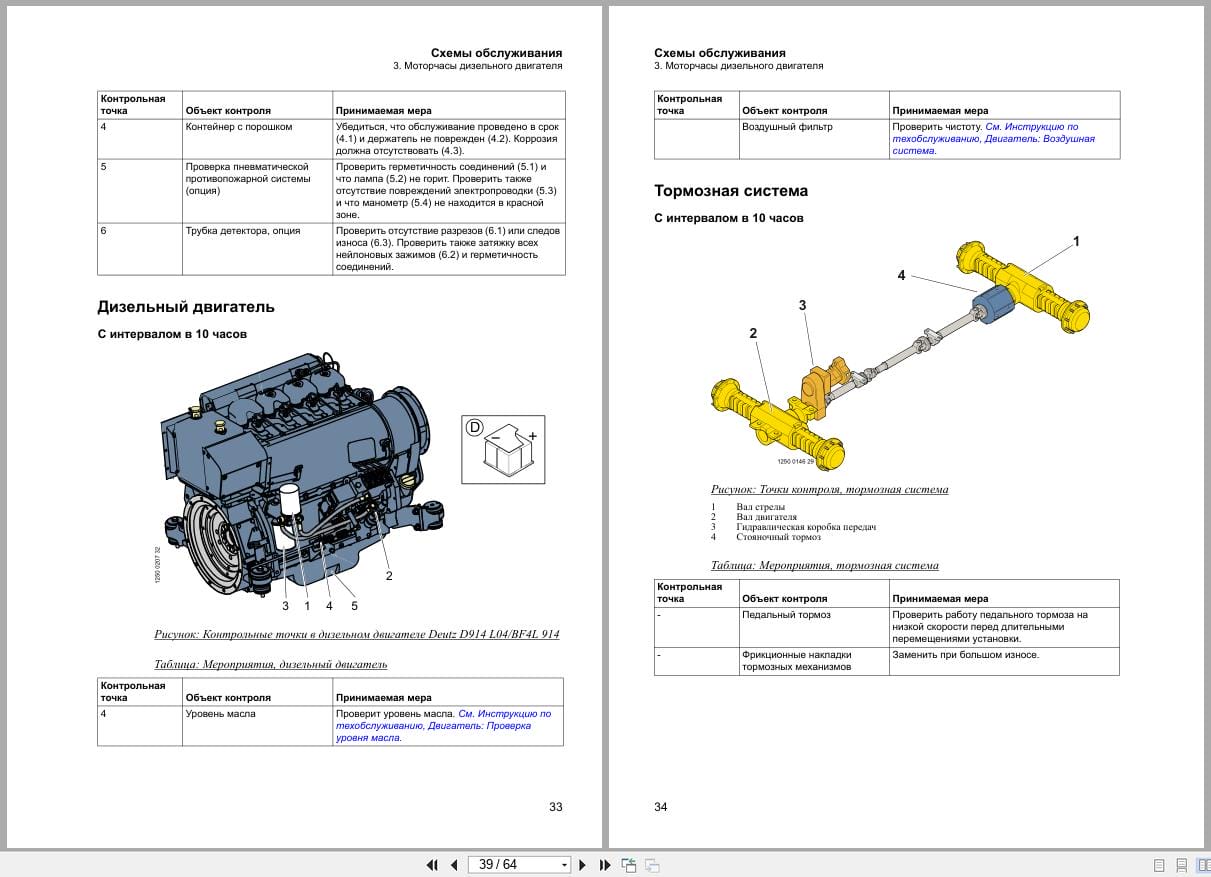Viewport: 1211px width, 877px height.
Task: Open the page number dropdown arrow
Action: pos(564,865)
